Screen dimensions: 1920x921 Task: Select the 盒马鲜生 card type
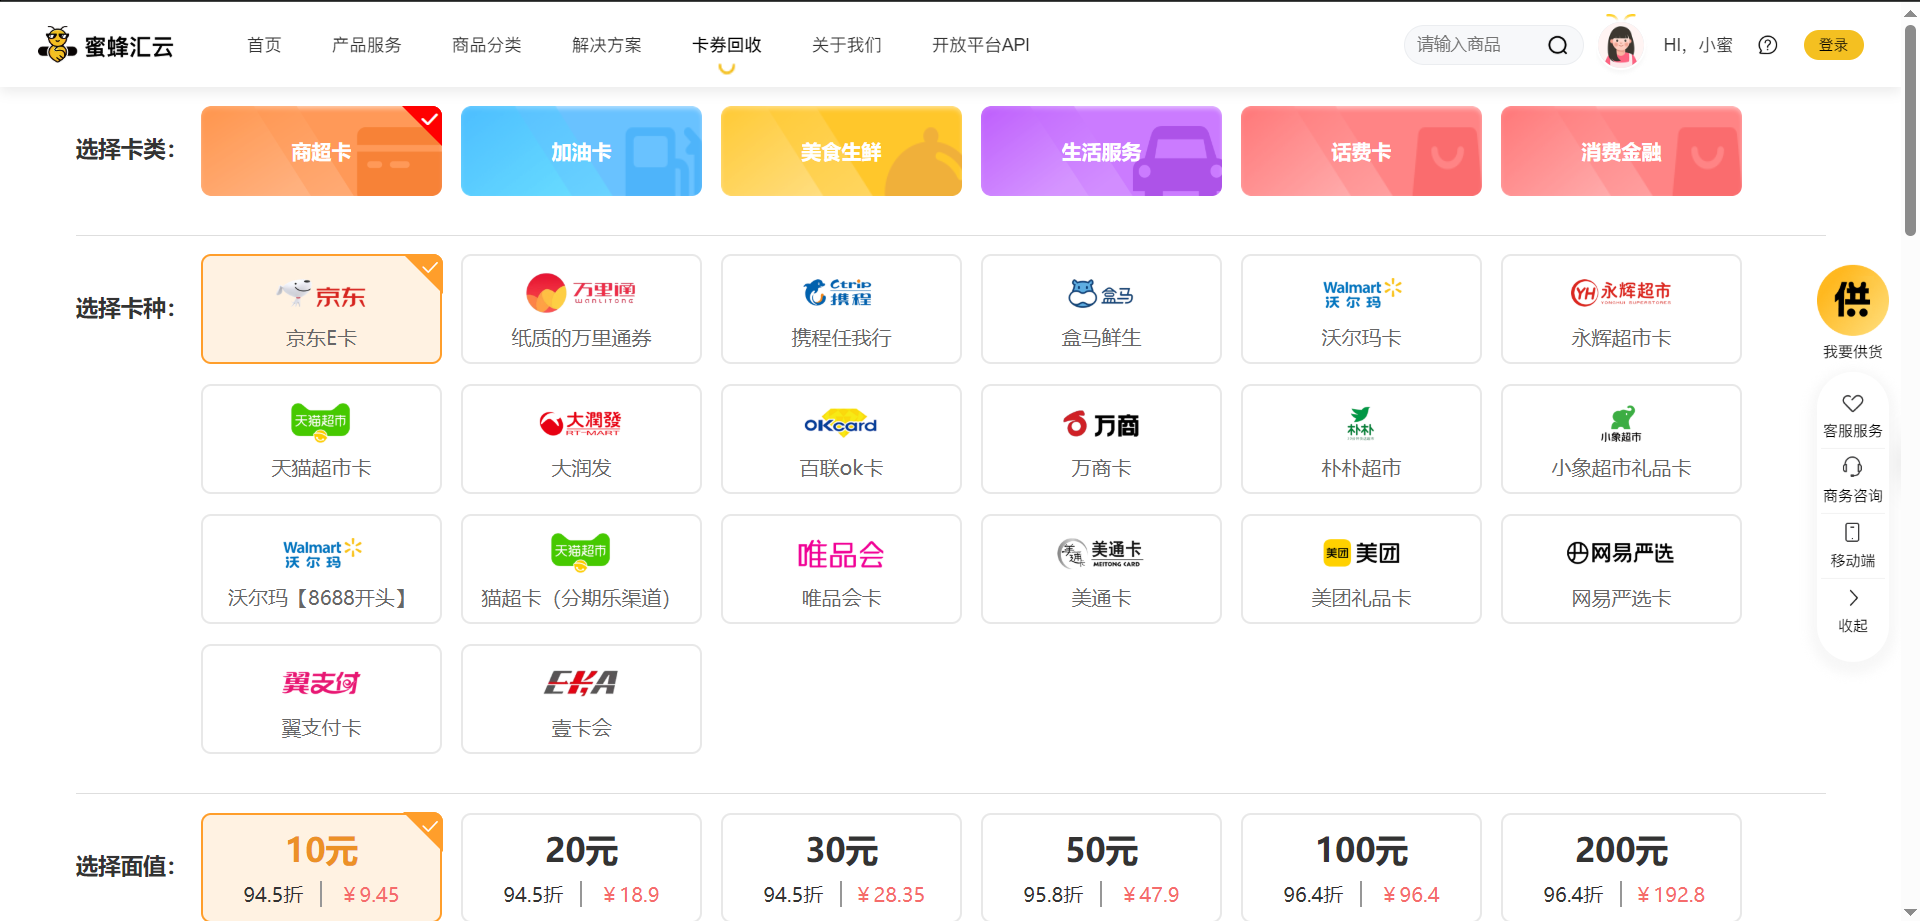pyautogui.click(x=1101, y=309)
